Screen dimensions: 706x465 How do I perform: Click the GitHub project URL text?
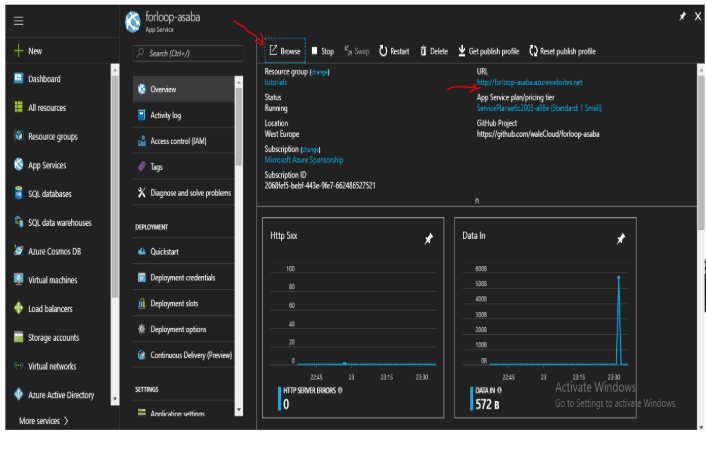pyautogui.click(x=538, y=134)
